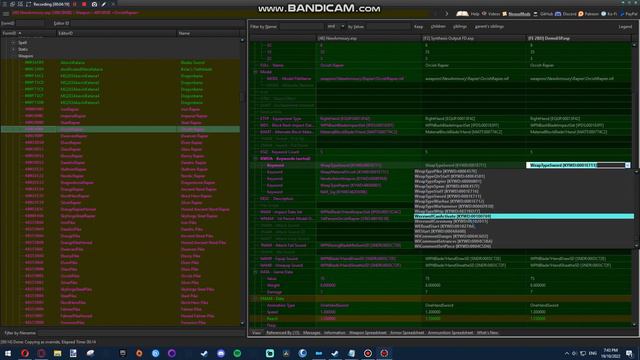Toggle the children filter checkbox
The width and height of the screenshot is (640, 360).
coord(438,27)
